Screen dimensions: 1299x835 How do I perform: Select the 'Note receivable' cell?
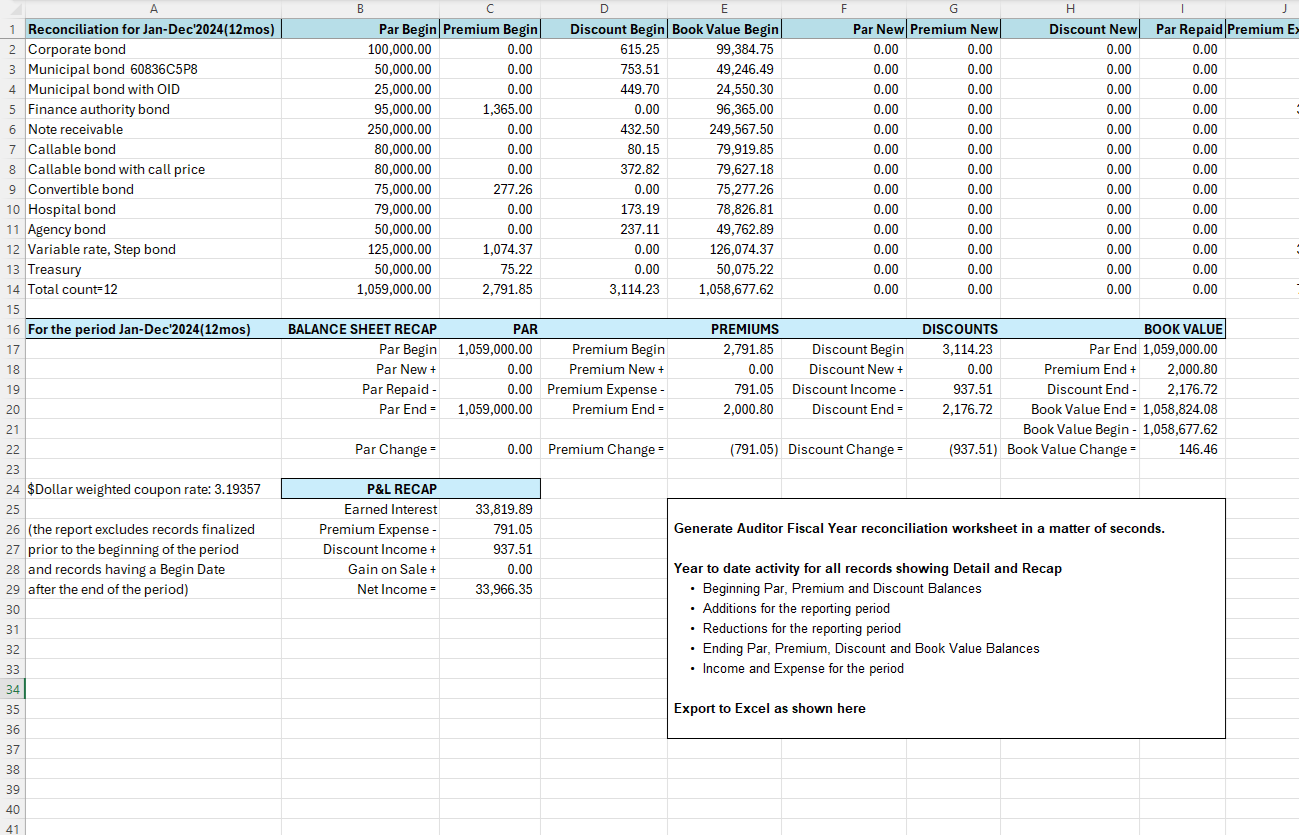click(153, 129)
